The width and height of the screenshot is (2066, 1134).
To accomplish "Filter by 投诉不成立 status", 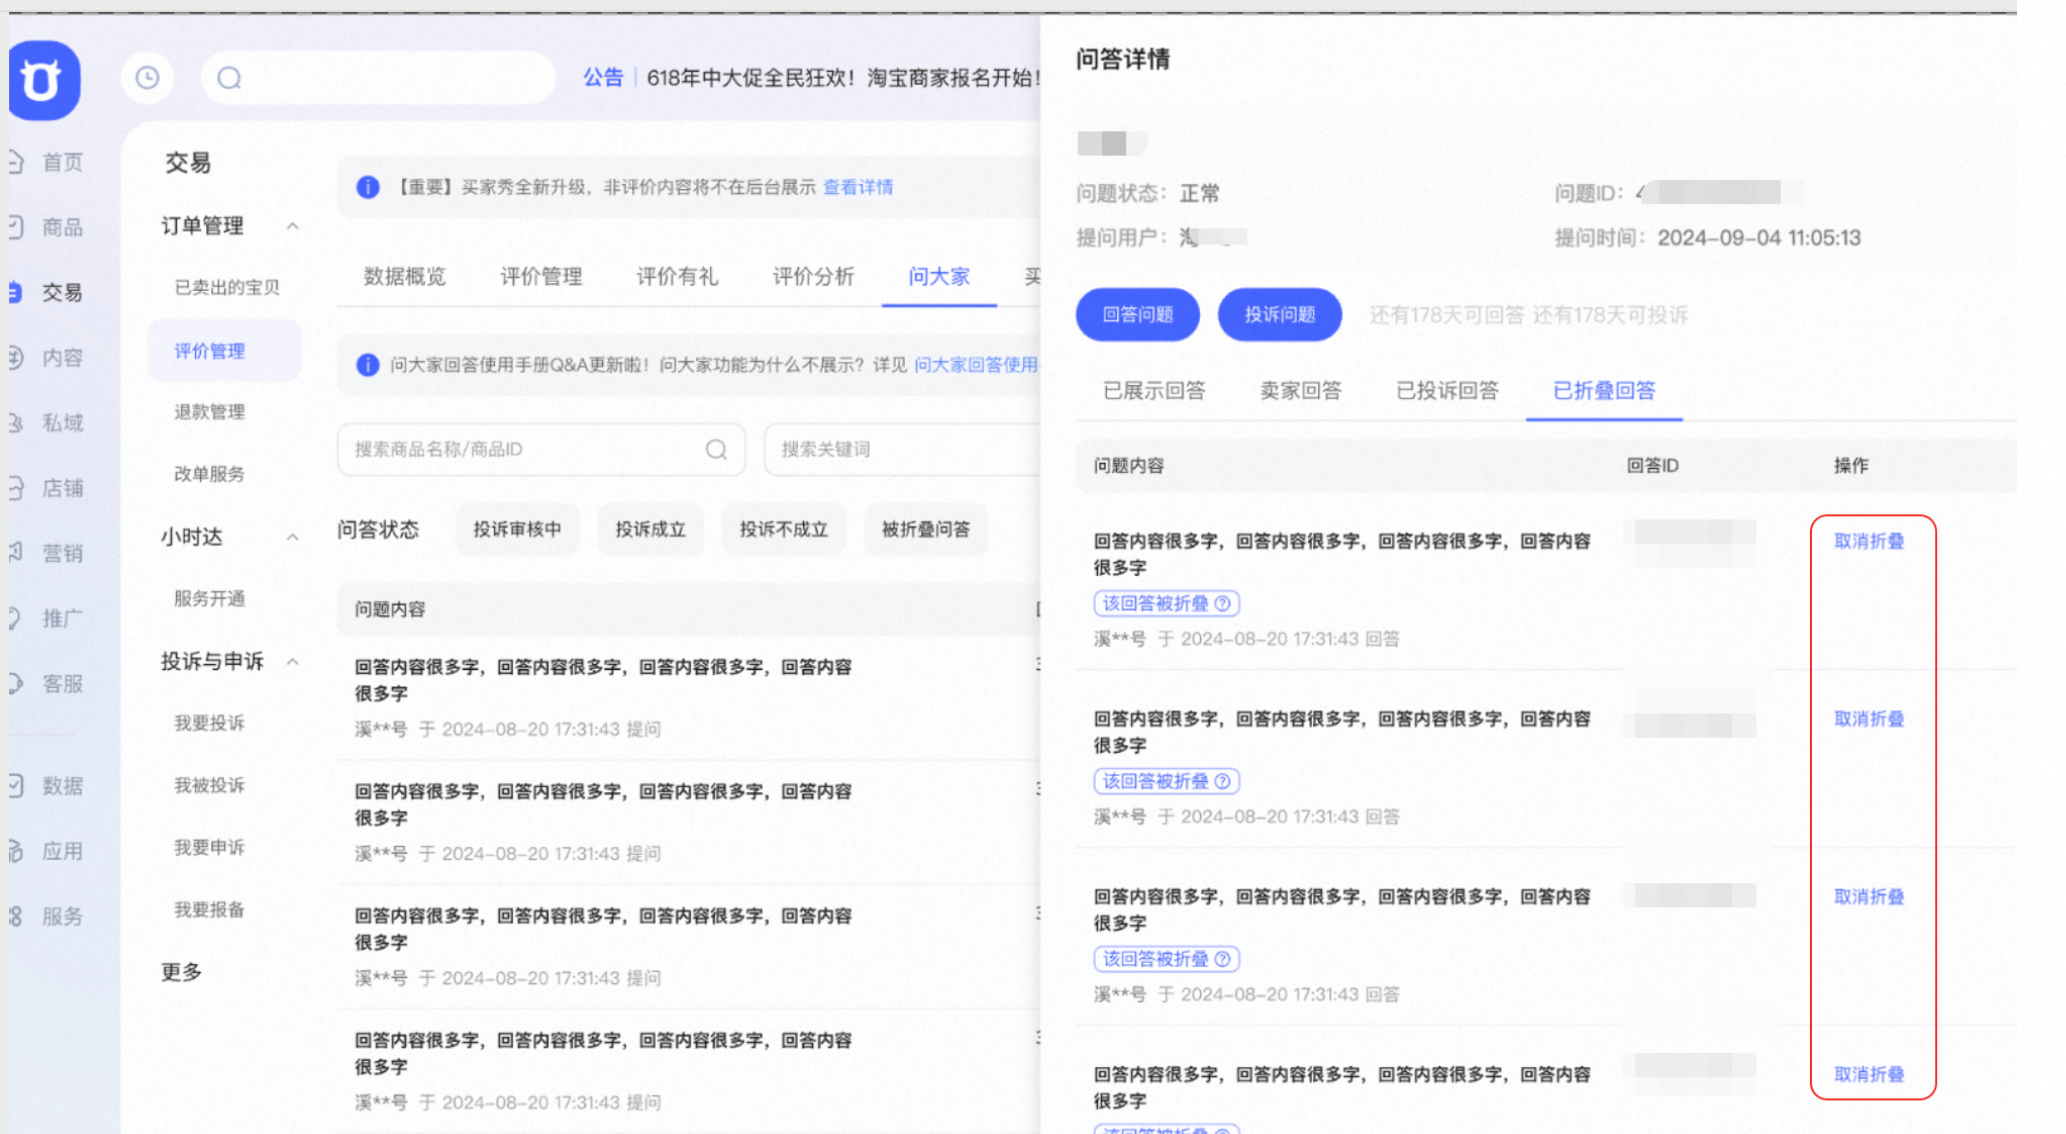I will [783, 529].
